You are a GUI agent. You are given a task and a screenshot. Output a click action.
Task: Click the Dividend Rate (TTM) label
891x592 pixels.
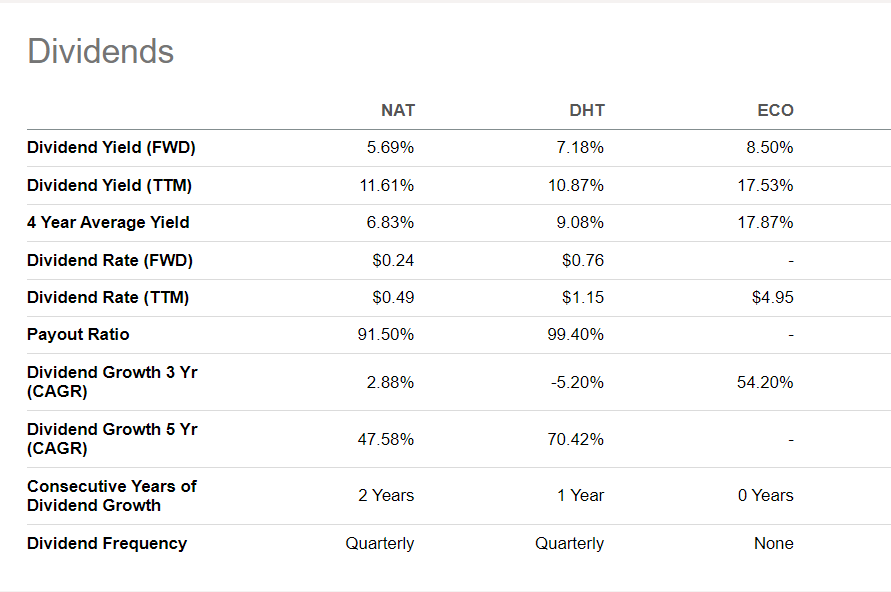coord(108,297)
